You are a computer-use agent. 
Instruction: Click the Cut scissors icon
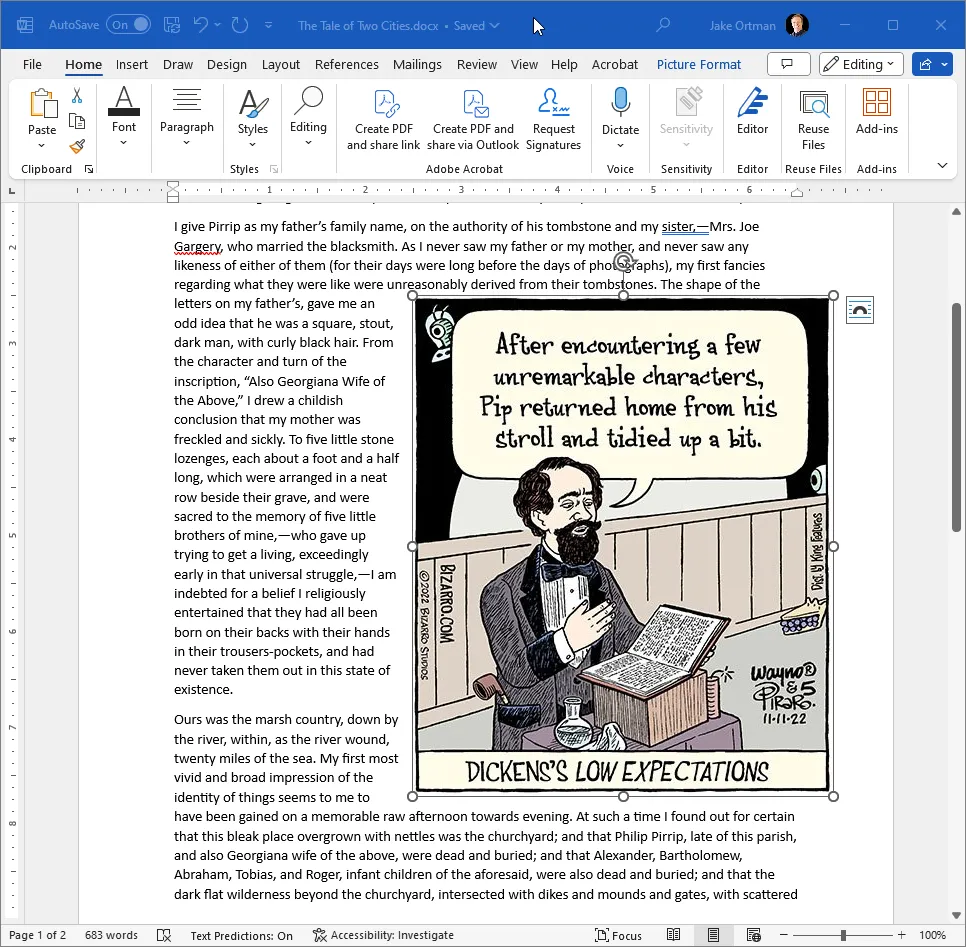point(77,96)
